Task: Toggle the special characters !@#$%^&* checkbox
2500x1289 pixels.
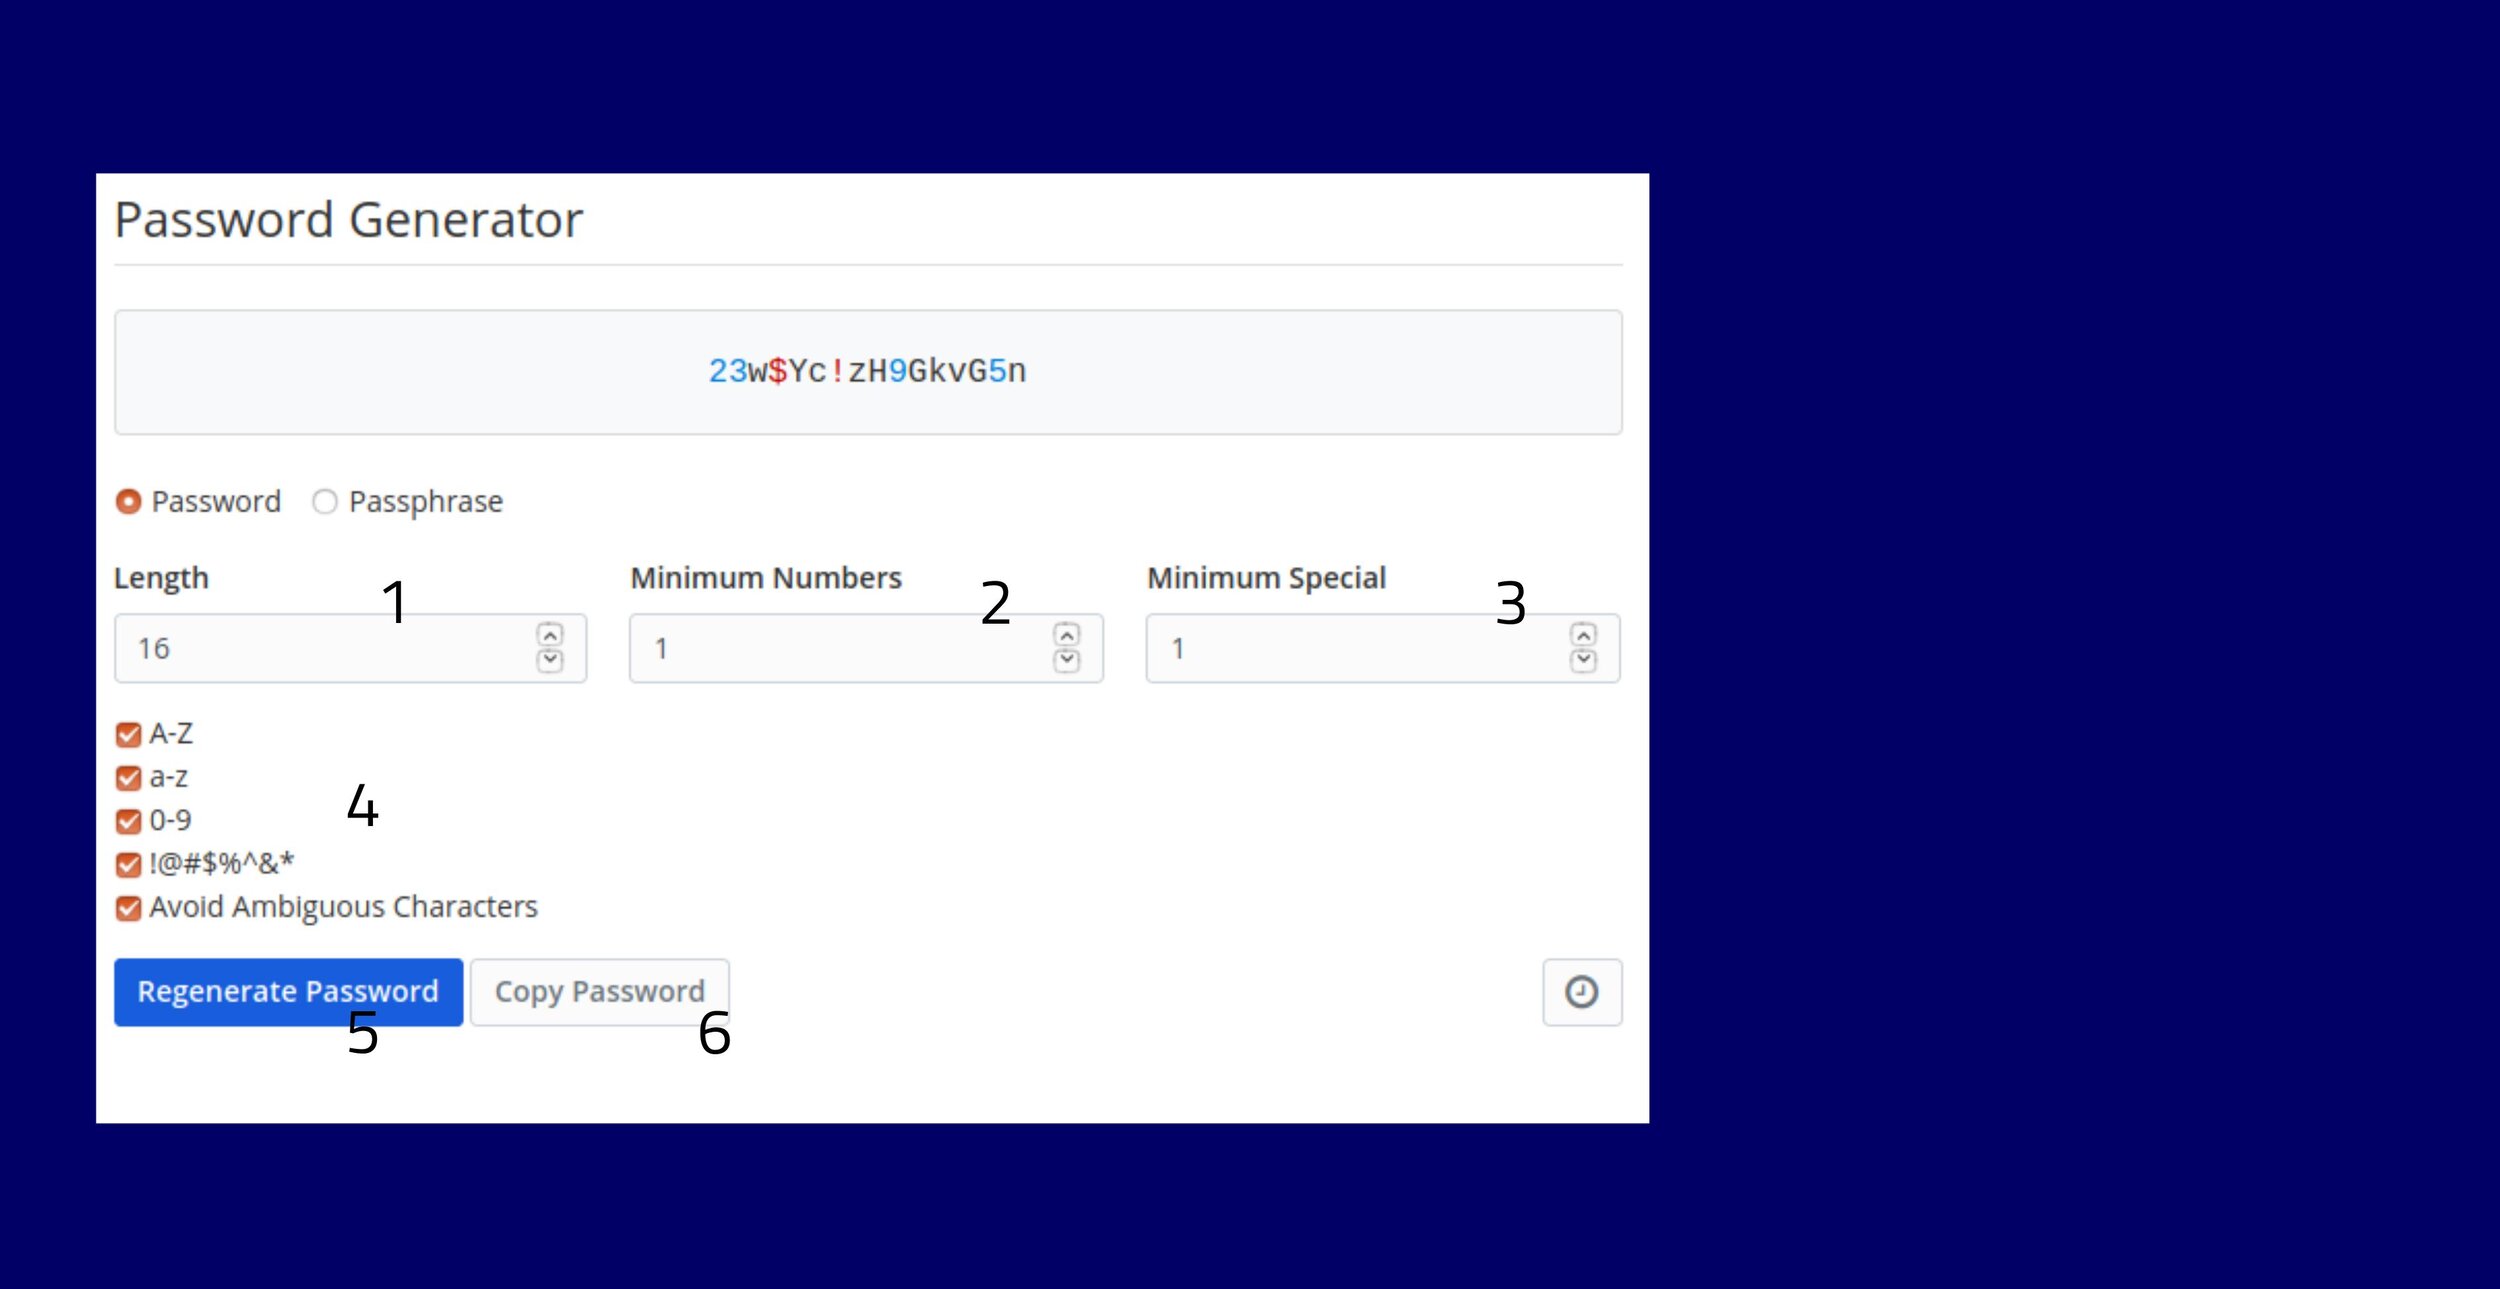Action: [x=127, y=862]
